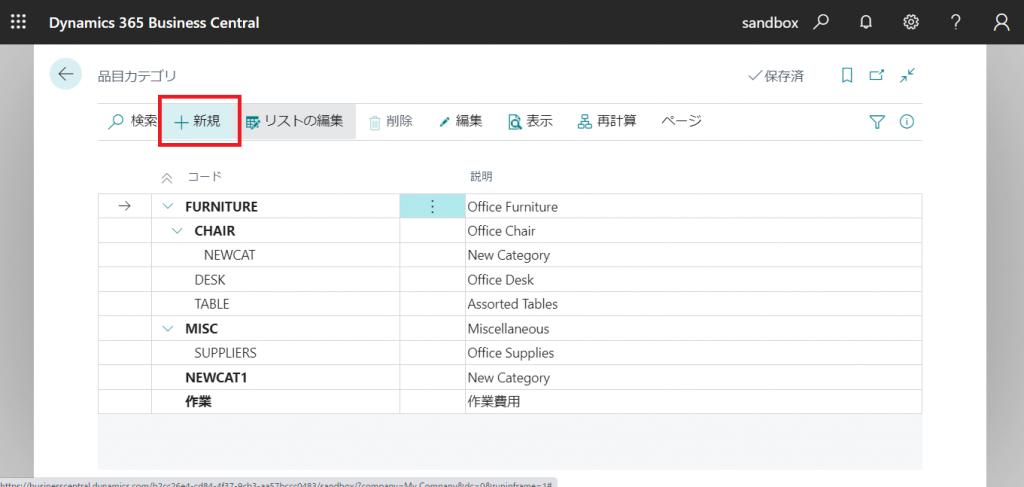The image size is (1024, 487).
Task: Collapse the page using the shrink arrows
Action: coord(907,75)
